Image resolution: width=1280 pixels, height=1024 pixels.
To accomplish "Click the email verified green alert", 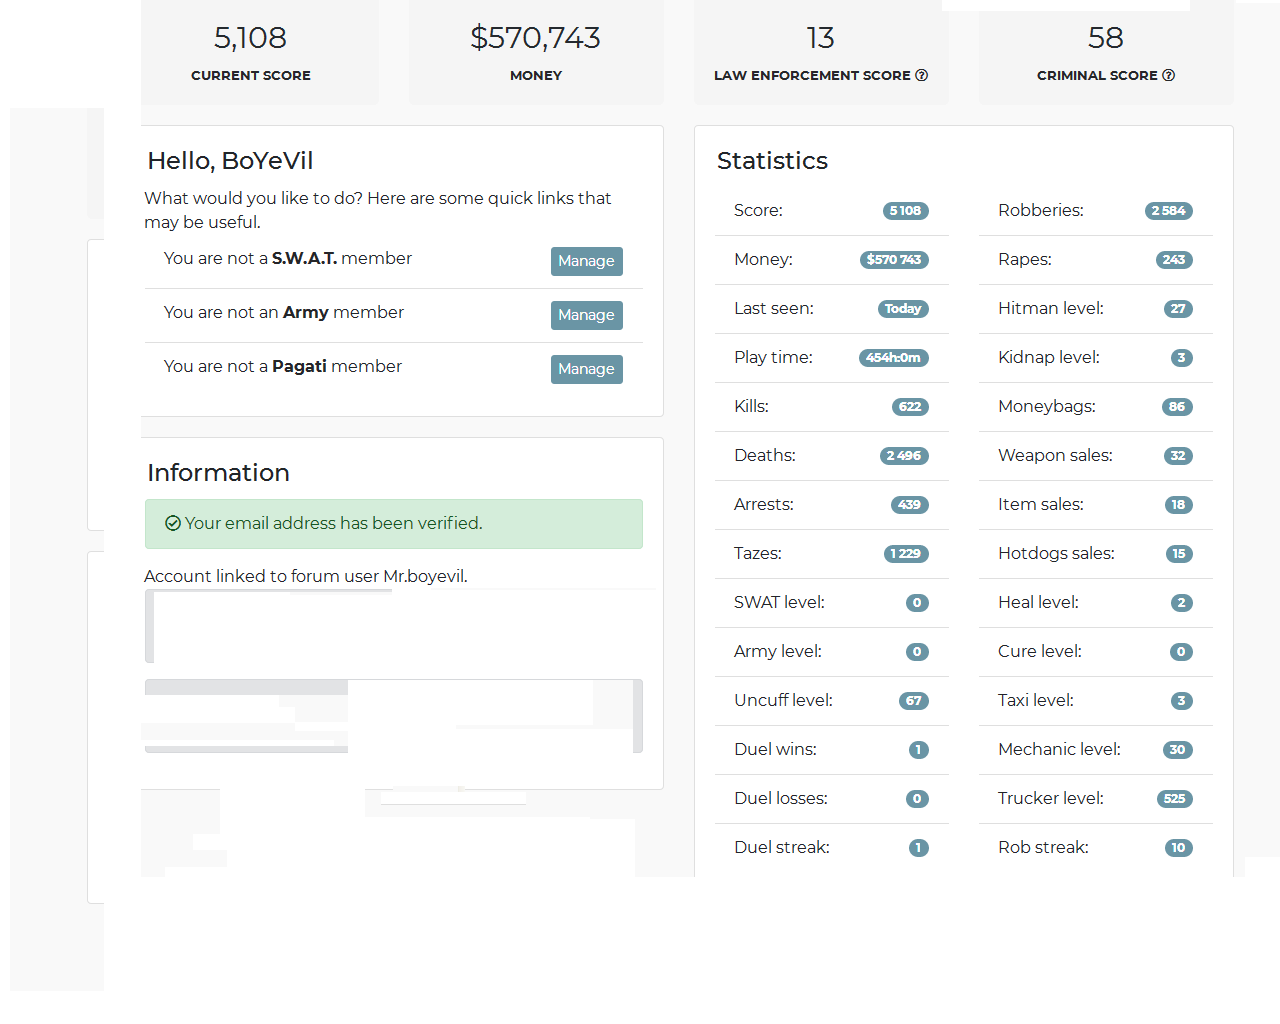I will point(394,524).
